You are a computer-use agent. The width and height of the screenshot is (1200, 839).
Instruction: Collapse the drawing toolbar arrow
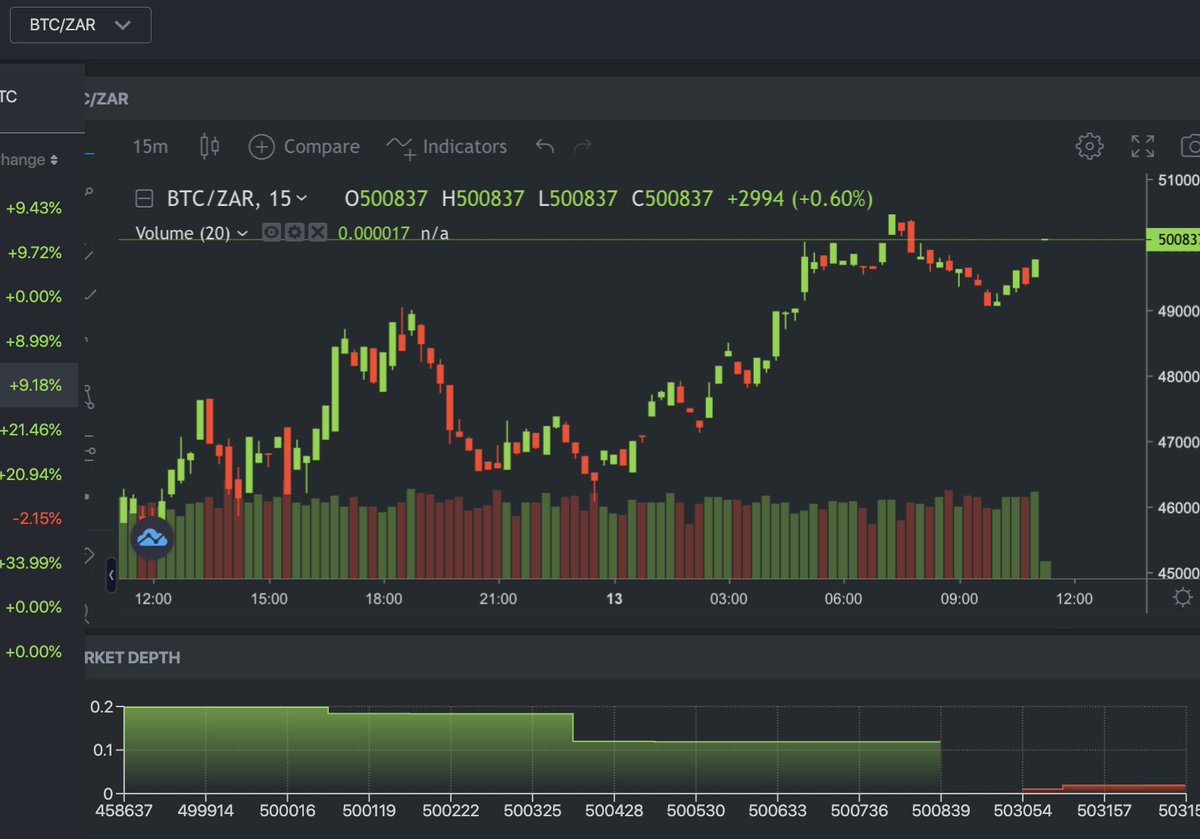[x=111, y=574]
